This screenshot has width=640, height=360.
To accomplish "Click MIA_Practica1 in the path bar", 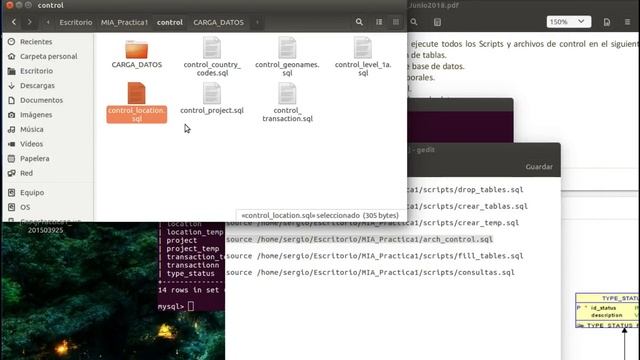I will [x=124, y=22].
